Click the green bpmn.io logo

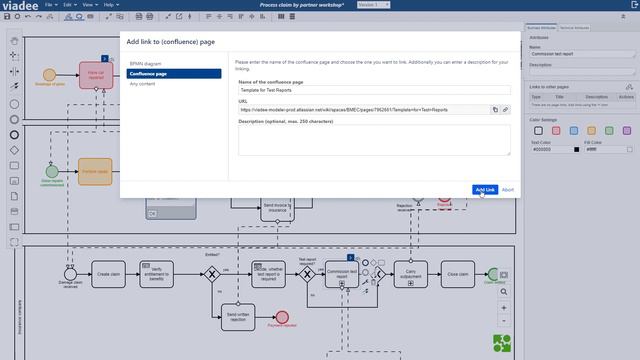coord(502,343)
